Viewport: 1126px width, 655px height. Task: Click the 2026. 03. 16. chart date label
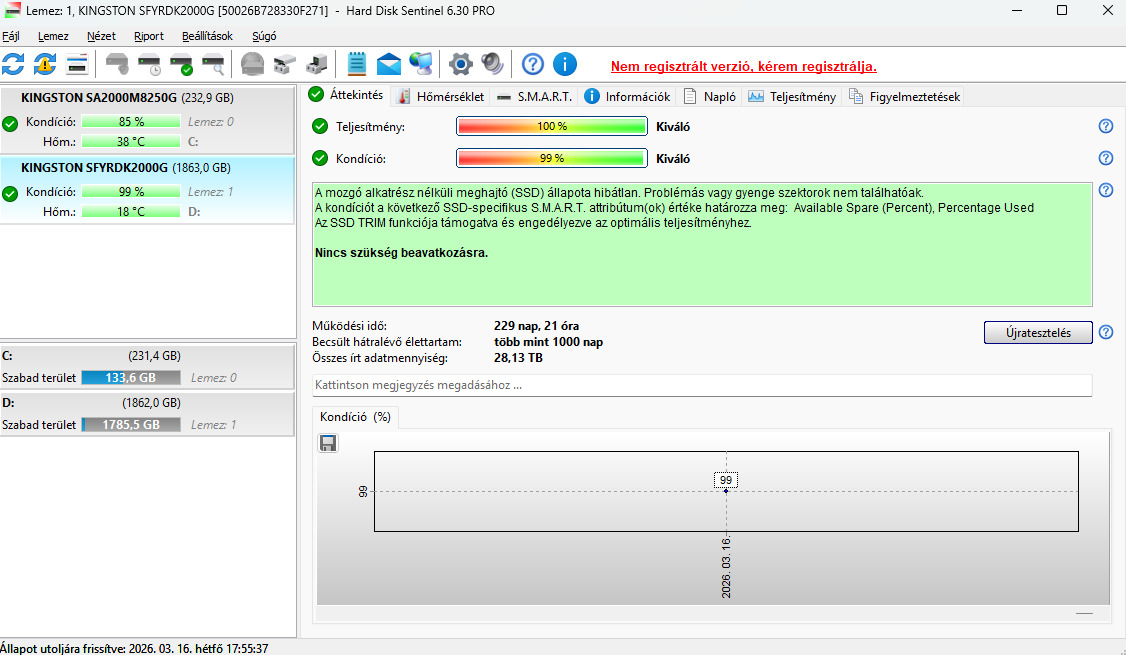coord(726,567)
